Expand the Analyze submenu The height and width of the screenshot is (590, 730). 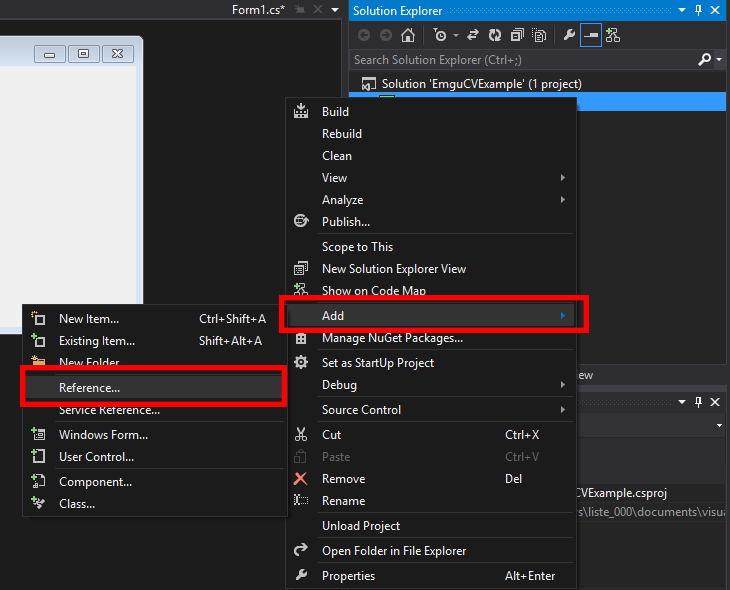click(x=431, y=200)
